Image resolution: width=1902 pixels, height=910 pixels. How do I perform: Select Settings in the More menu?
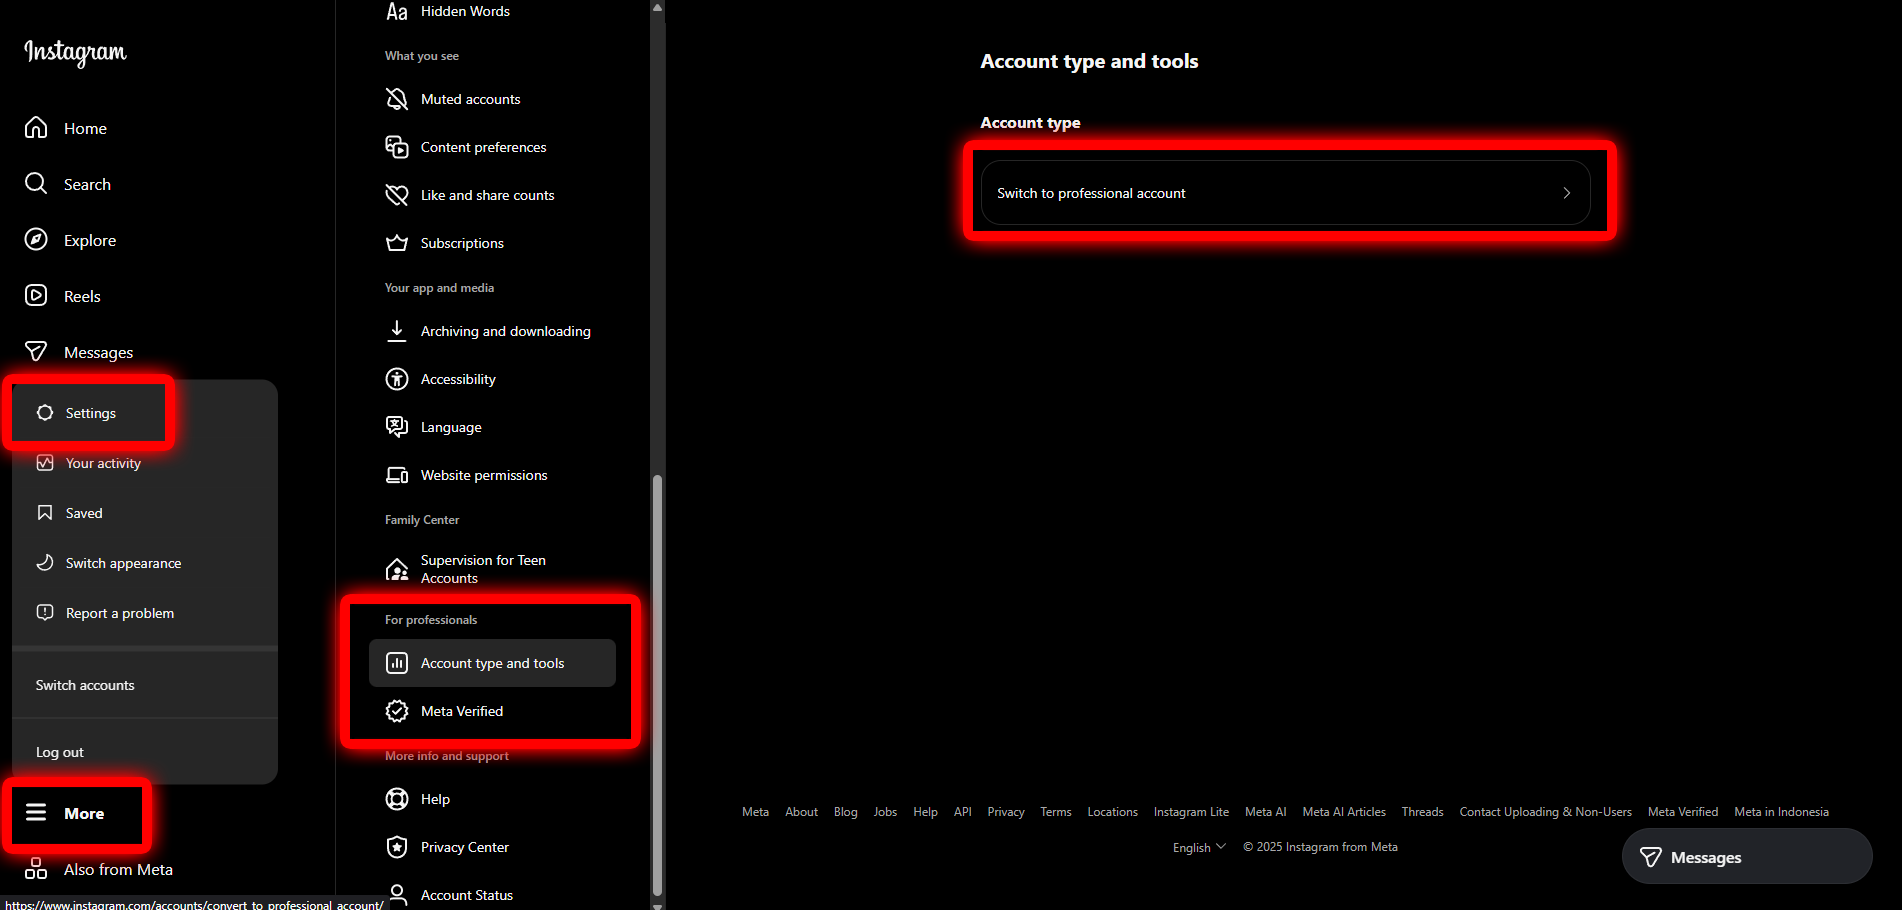[x=90, y=413]
